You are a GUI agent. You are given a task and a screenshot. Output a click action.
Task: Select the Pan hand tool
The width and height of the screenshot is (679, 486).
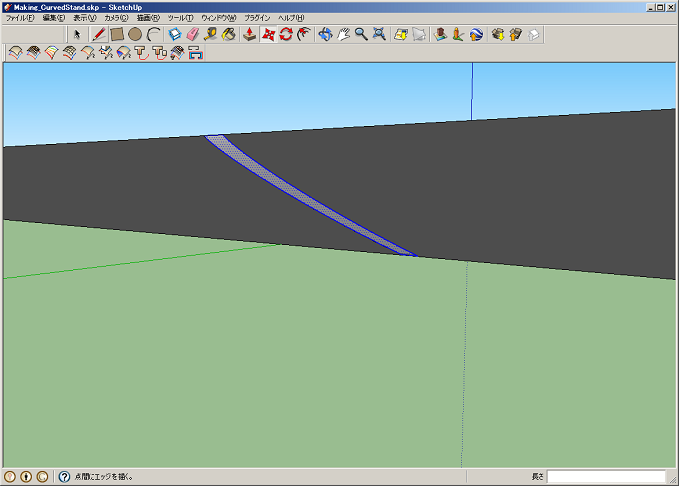pos(342,34)
